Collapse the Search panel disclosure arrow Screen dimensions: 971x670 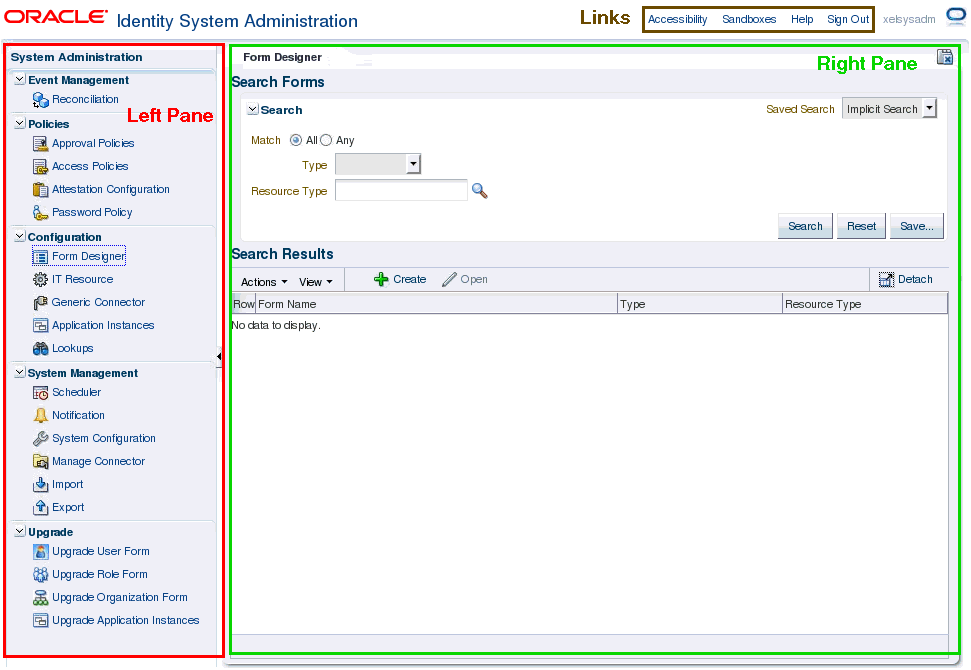[253, 109]
